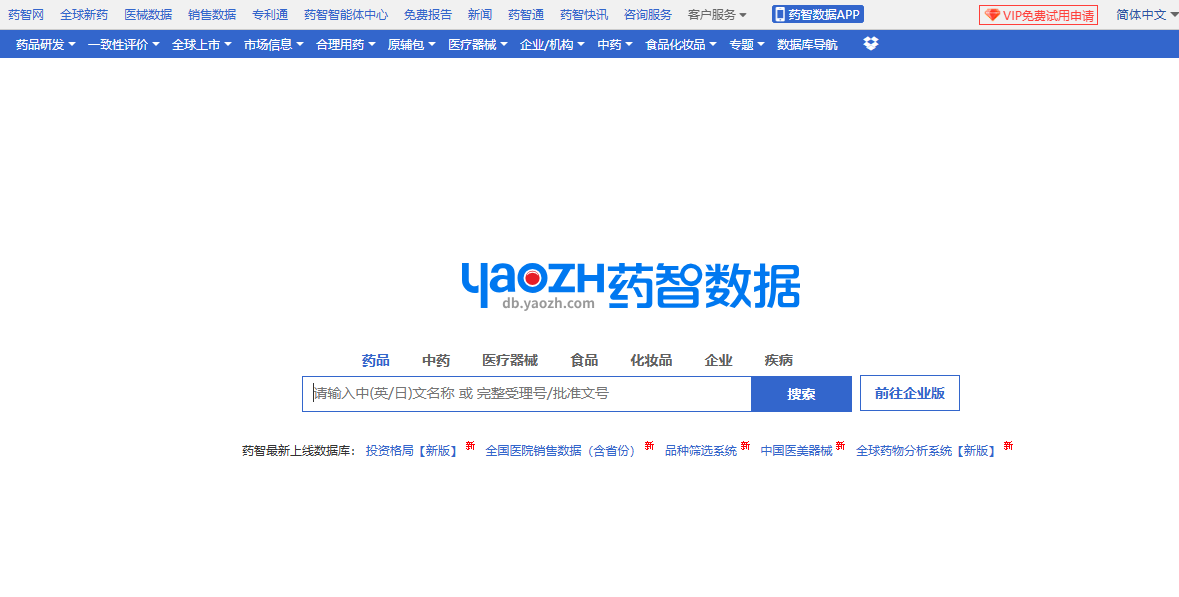1179x597 pixels.
Task: Expand the 合理用药 dropdown menu
Action: 346,44
